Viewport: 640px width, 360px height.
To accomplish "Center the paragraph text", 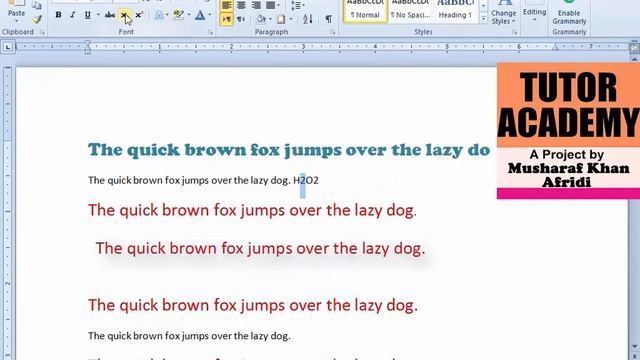I will (241, 5).
